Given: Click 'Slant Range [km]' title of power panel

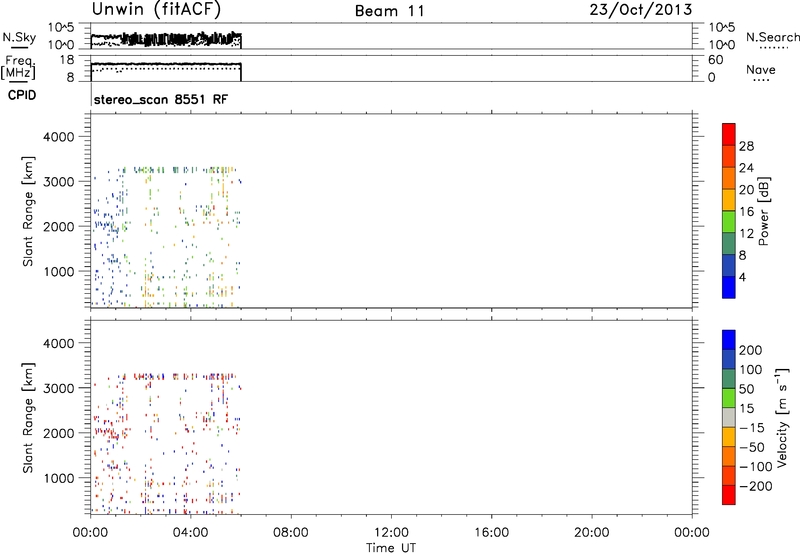Looking at the screenshot, I should [28, 211].
